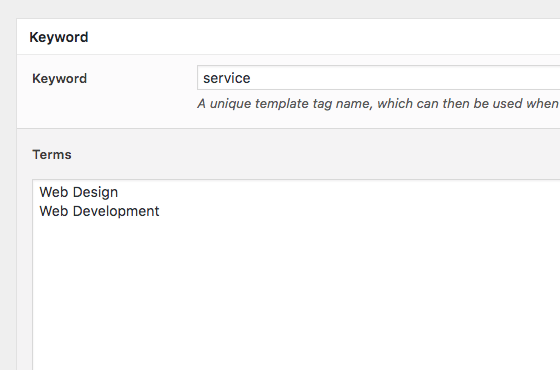The image size is (560, 370).
Task: Click the "Terms" section label
Action: 52,155
